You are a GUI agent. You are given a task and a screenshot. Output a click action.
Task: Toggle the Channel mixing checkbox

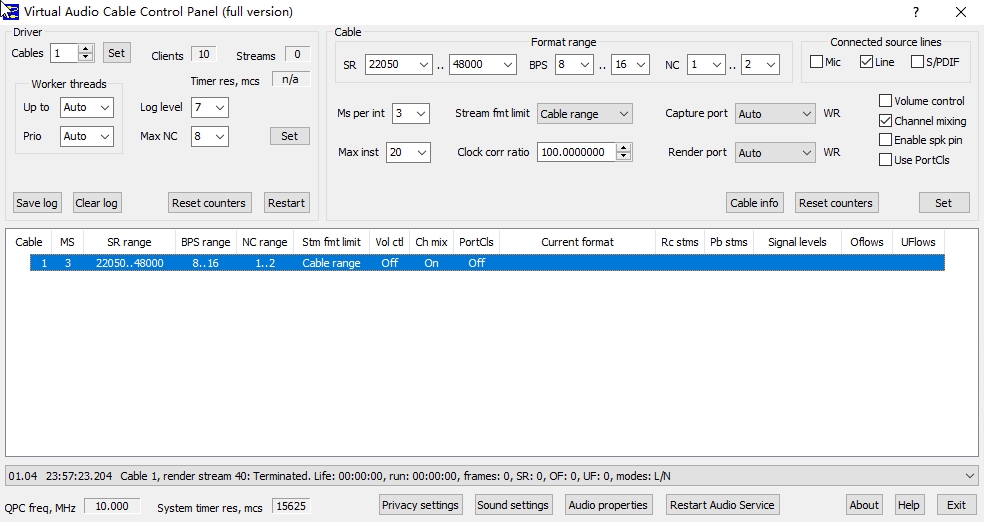(885, 121)
